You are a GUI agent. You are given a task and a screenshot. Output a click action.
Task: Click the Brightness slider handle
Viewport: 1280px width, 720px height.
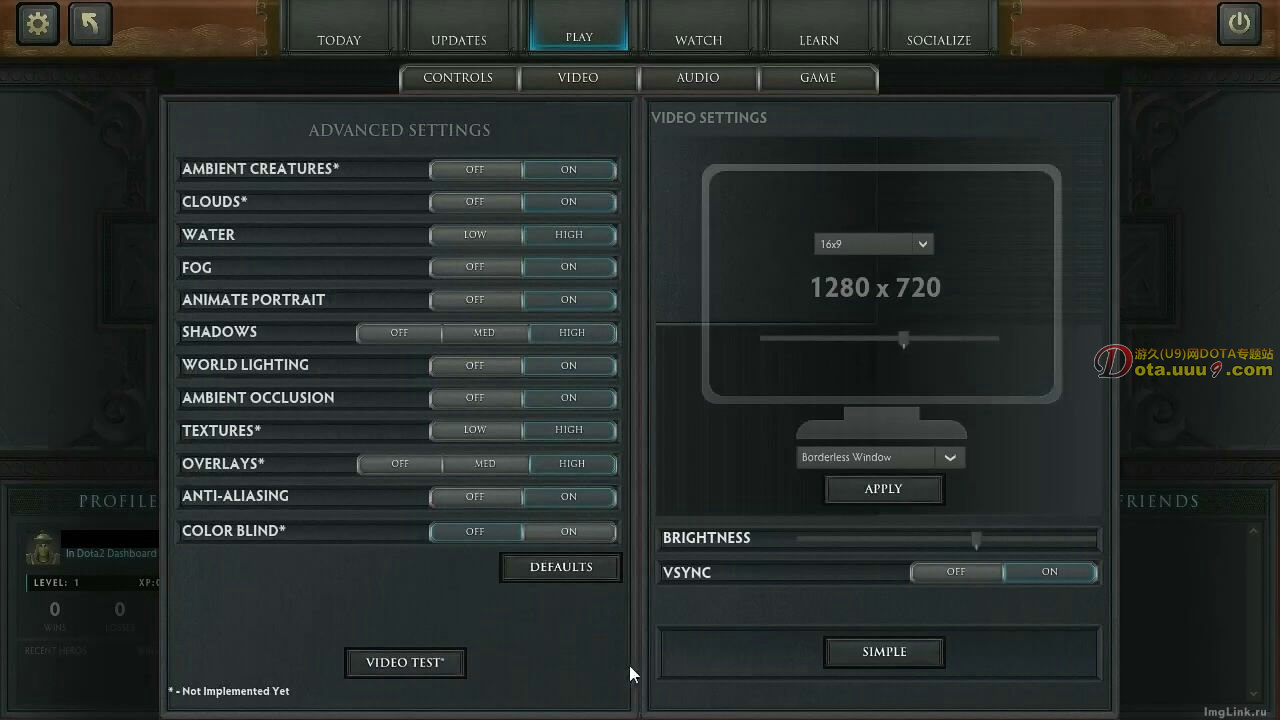[976, 541]
